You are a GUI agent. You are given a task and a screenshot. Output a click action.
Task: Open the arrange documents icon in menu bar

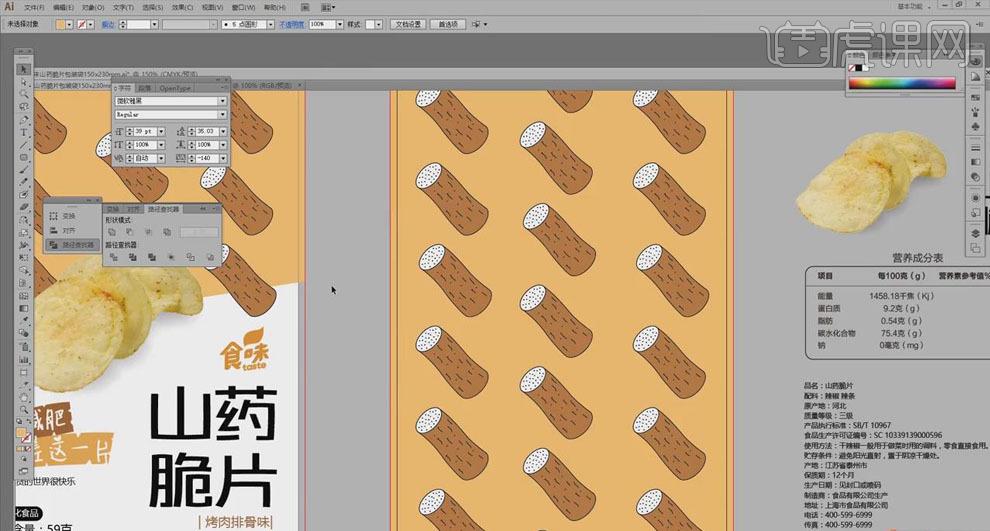(328, 7)
